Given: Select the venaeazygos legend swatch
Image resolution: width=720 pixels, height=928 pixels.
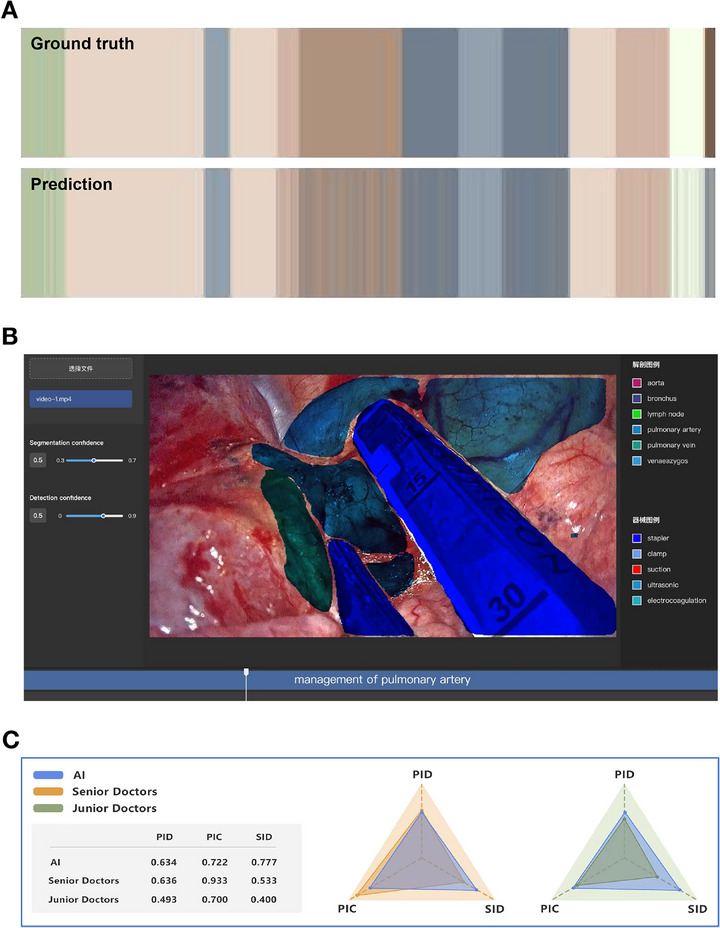Looking at the screenshot, I should click(x=637, y=461).
